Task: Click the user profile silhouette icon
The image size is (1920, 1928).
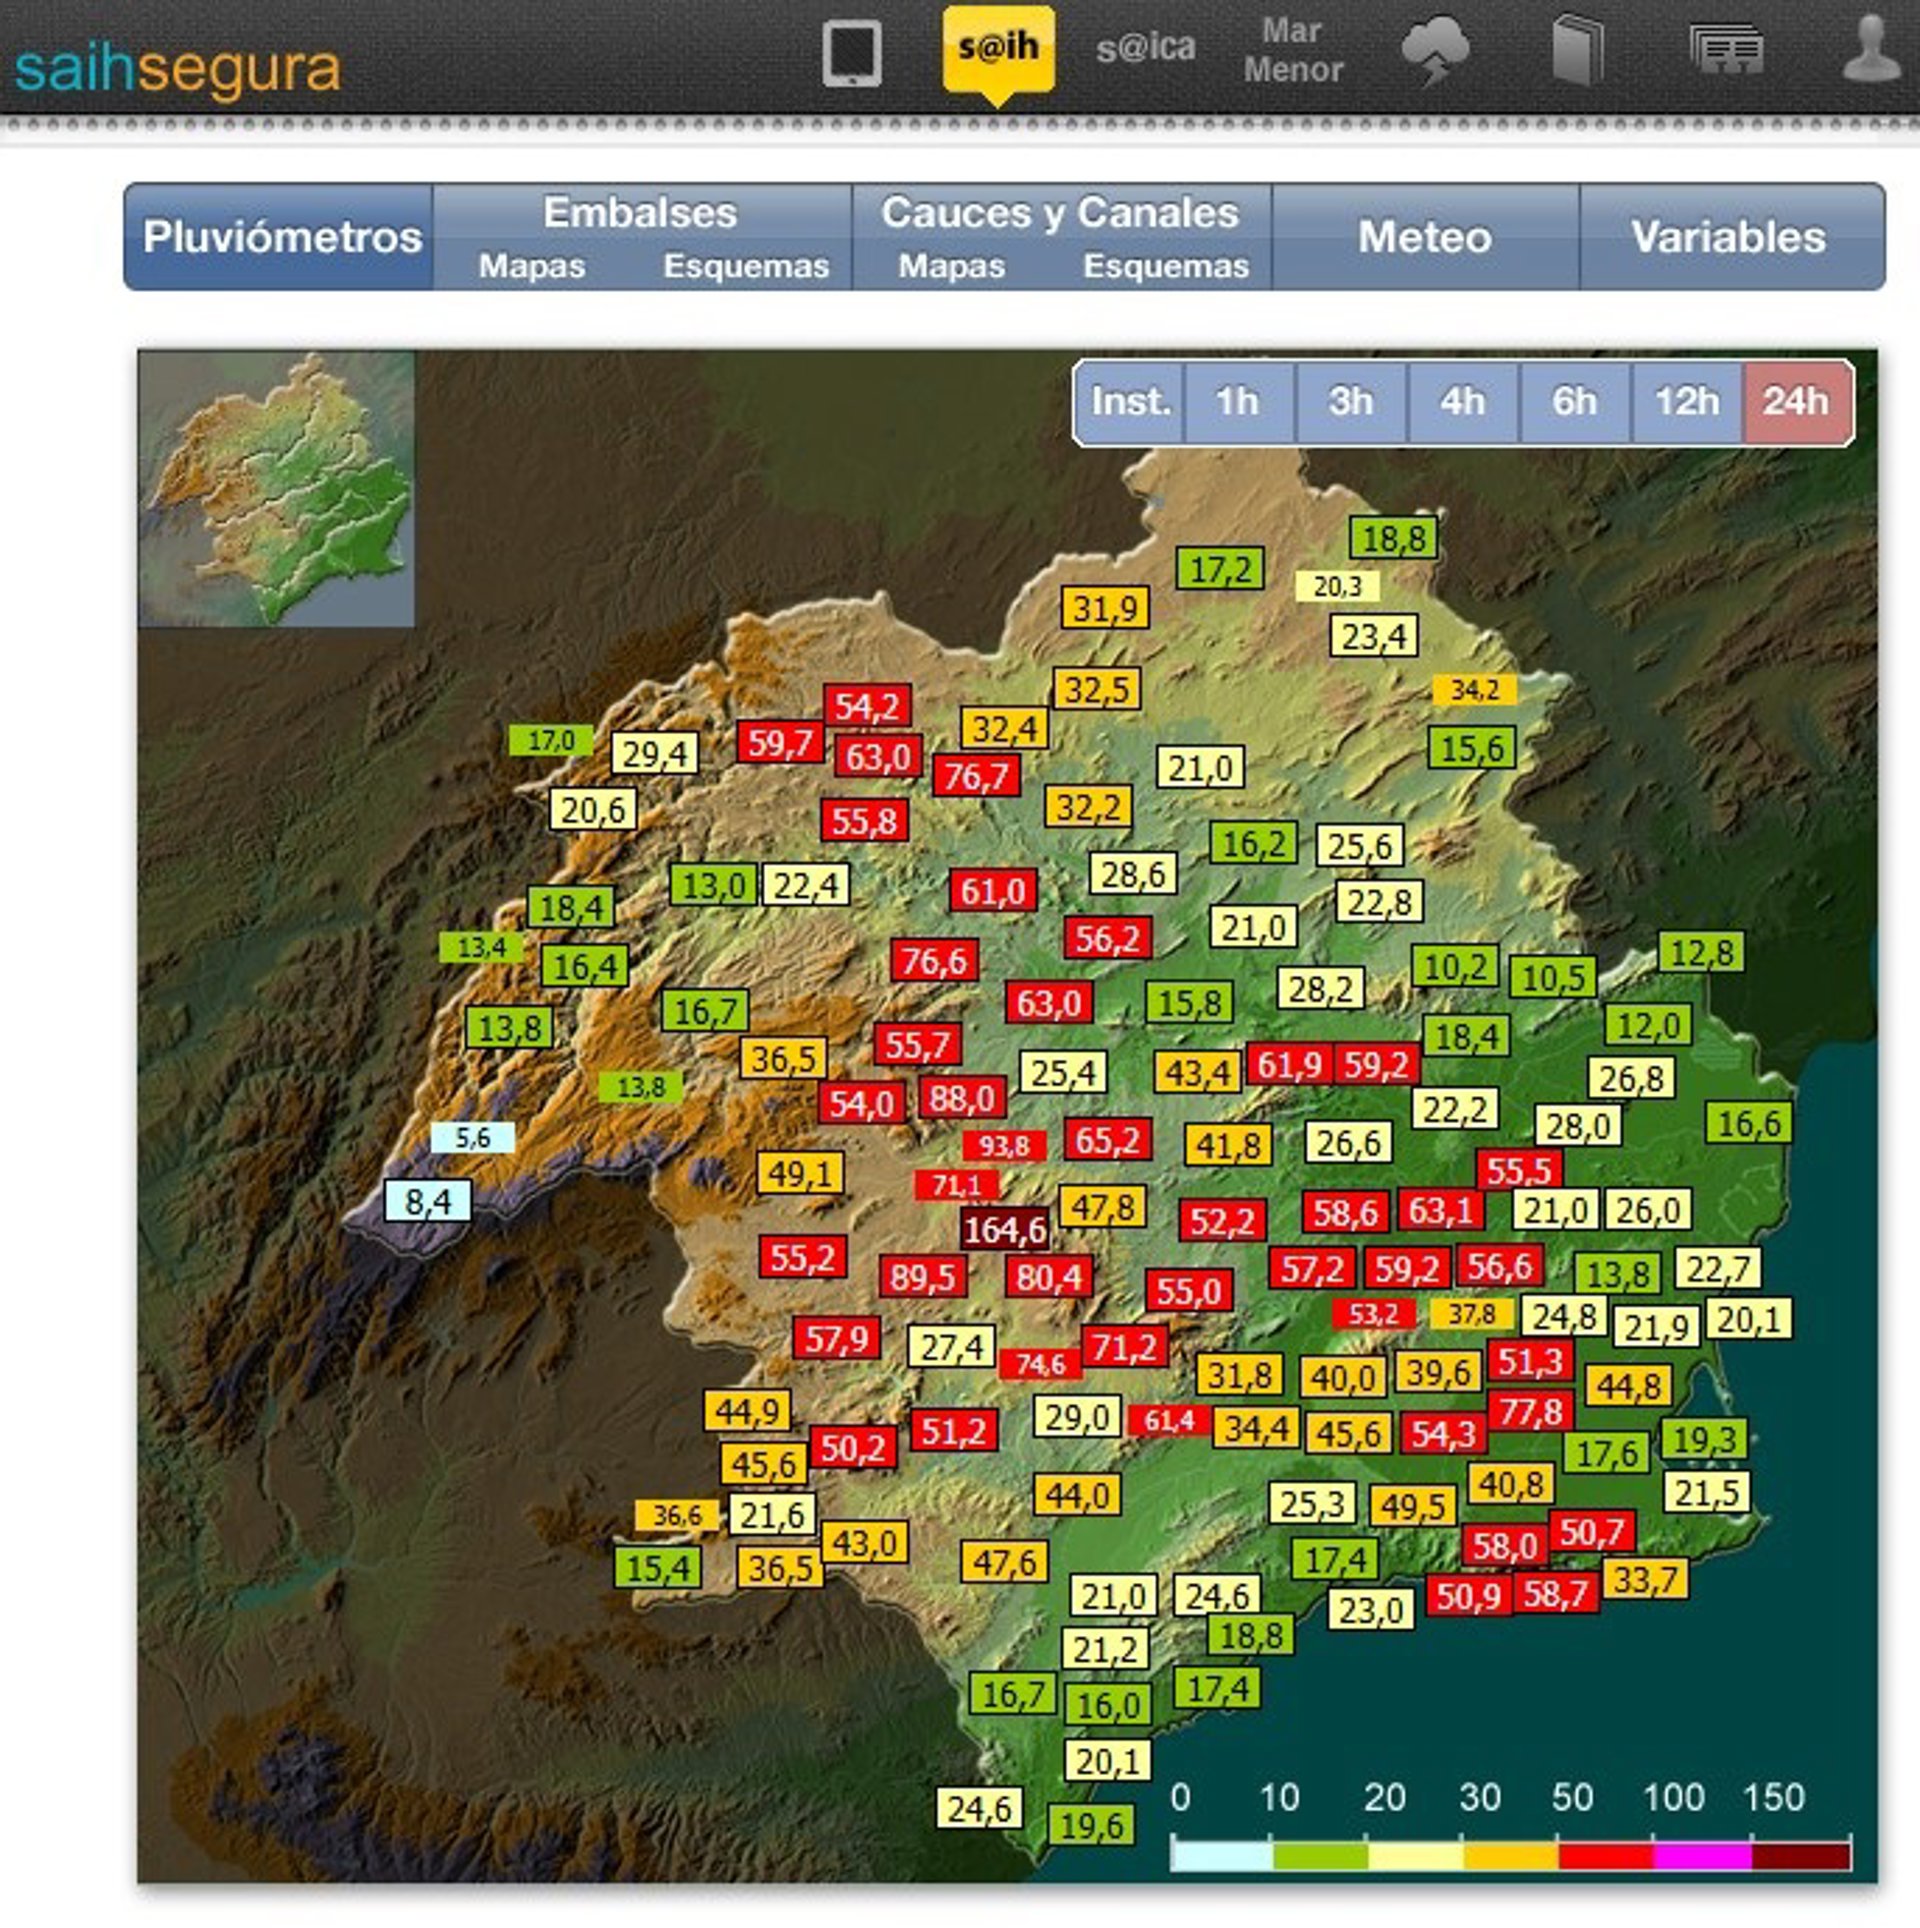Action: click(1871, 50)
